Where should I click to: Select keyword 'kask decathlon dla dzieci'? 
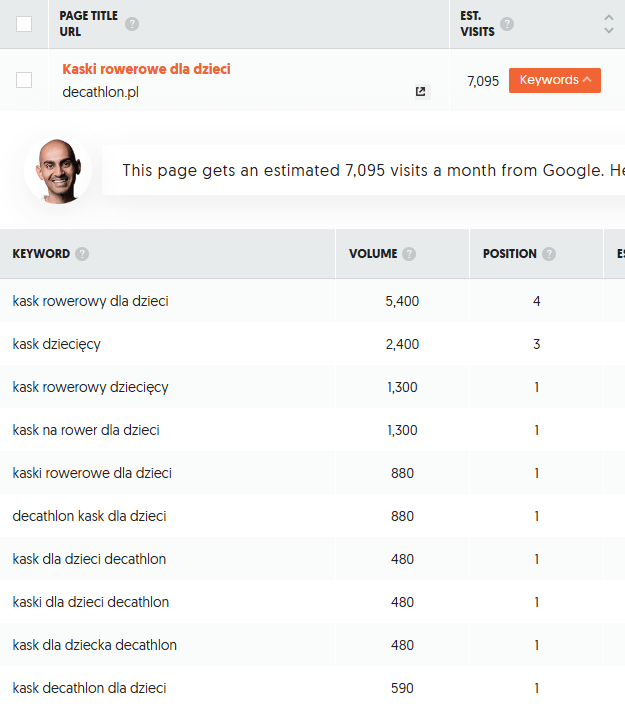89,688
